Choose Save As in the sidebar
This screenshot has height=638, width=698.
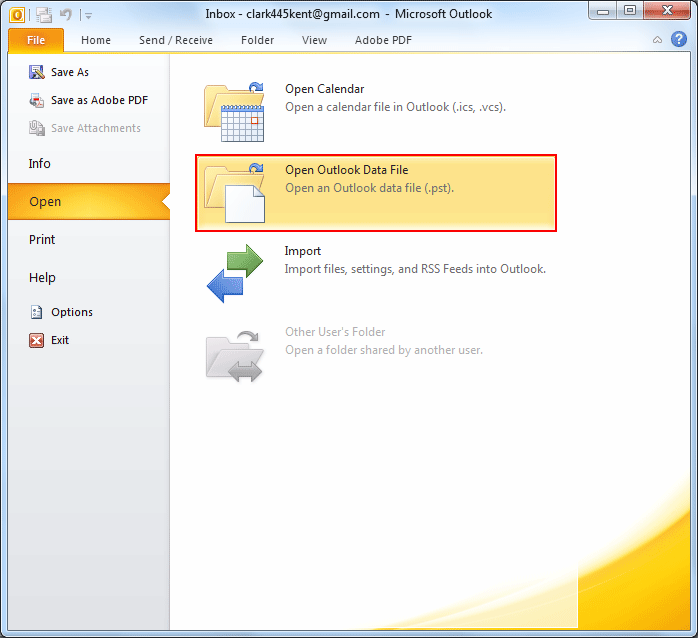[x=70, y=72]
